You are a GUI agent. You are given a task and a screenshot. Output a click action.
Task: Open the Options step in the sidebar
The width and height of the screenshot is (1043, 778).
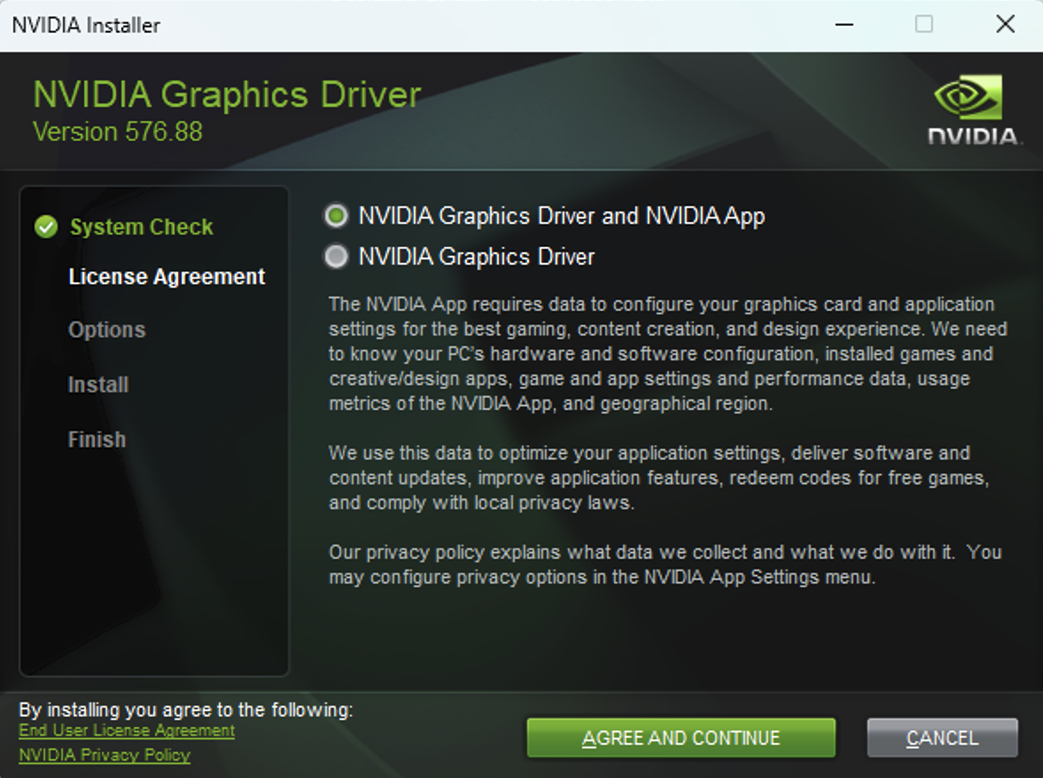tap(106, 330)
